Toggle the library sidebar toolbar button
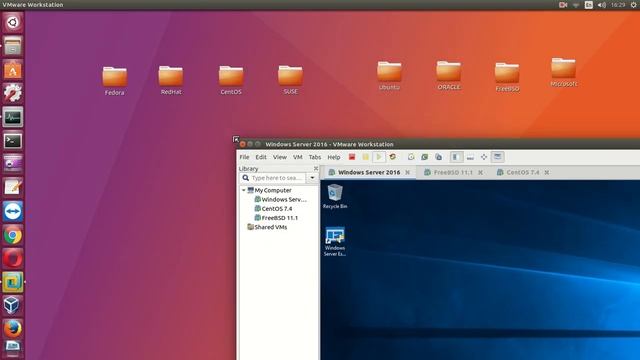The width and height of the screenshot is (640, 360). [x=456, y=157]
